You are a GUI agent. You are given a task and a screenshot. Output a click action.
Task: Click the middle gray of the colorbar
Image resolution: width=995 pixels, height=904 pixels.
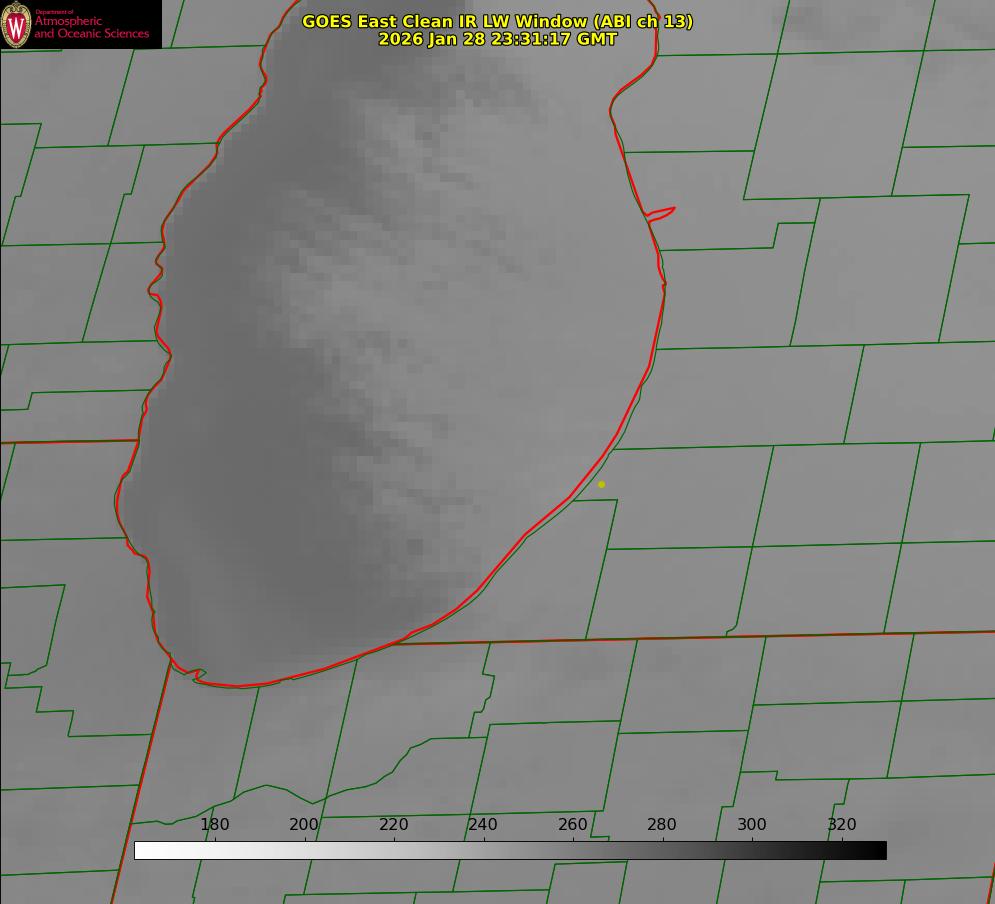coord(510,850)
